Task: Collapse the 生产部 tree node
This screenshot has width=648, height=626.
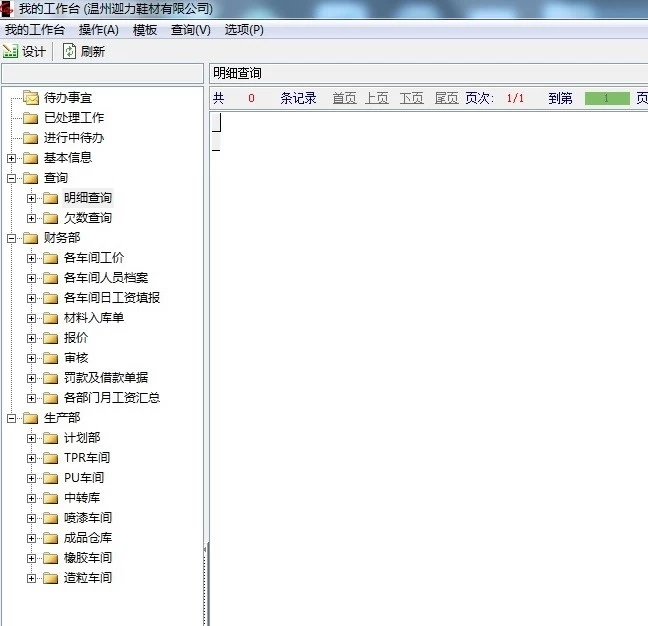Action: point(11,418)
